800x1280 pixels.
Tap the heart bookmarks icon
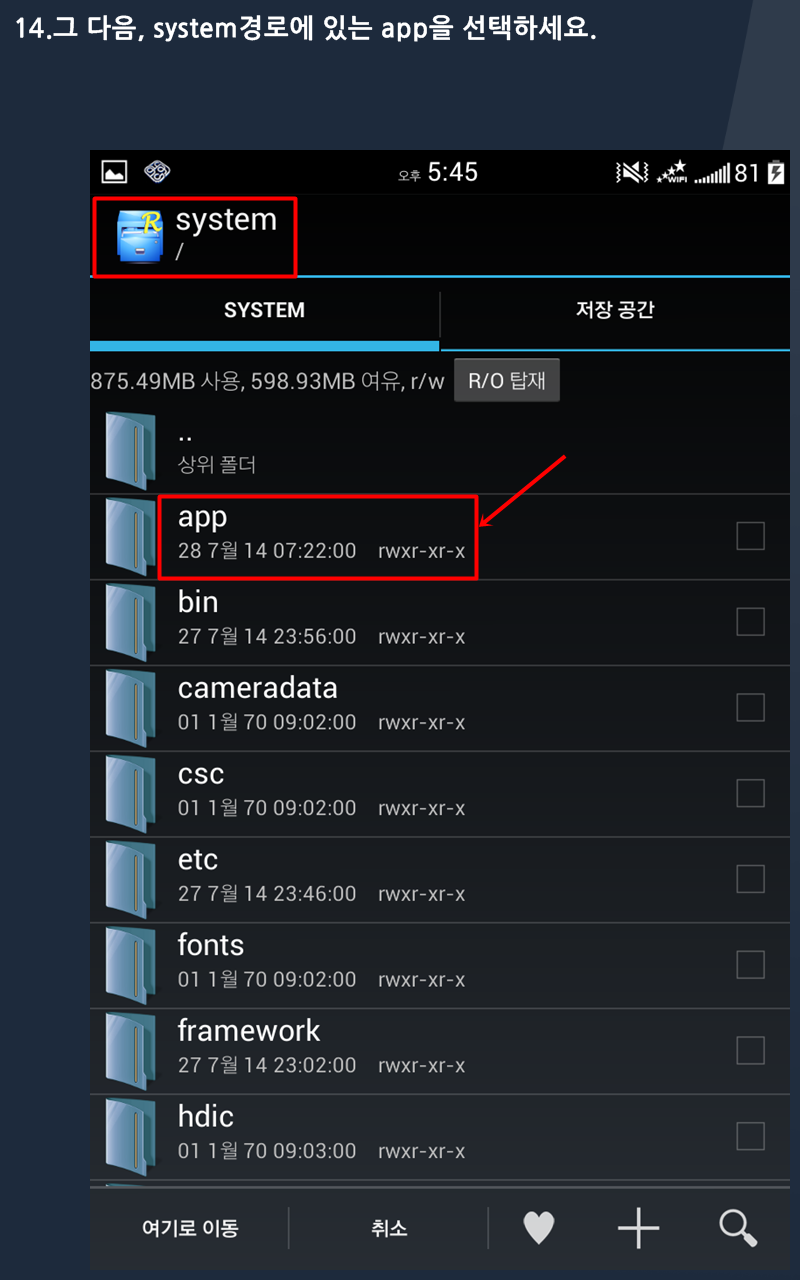coord(539,1228)
